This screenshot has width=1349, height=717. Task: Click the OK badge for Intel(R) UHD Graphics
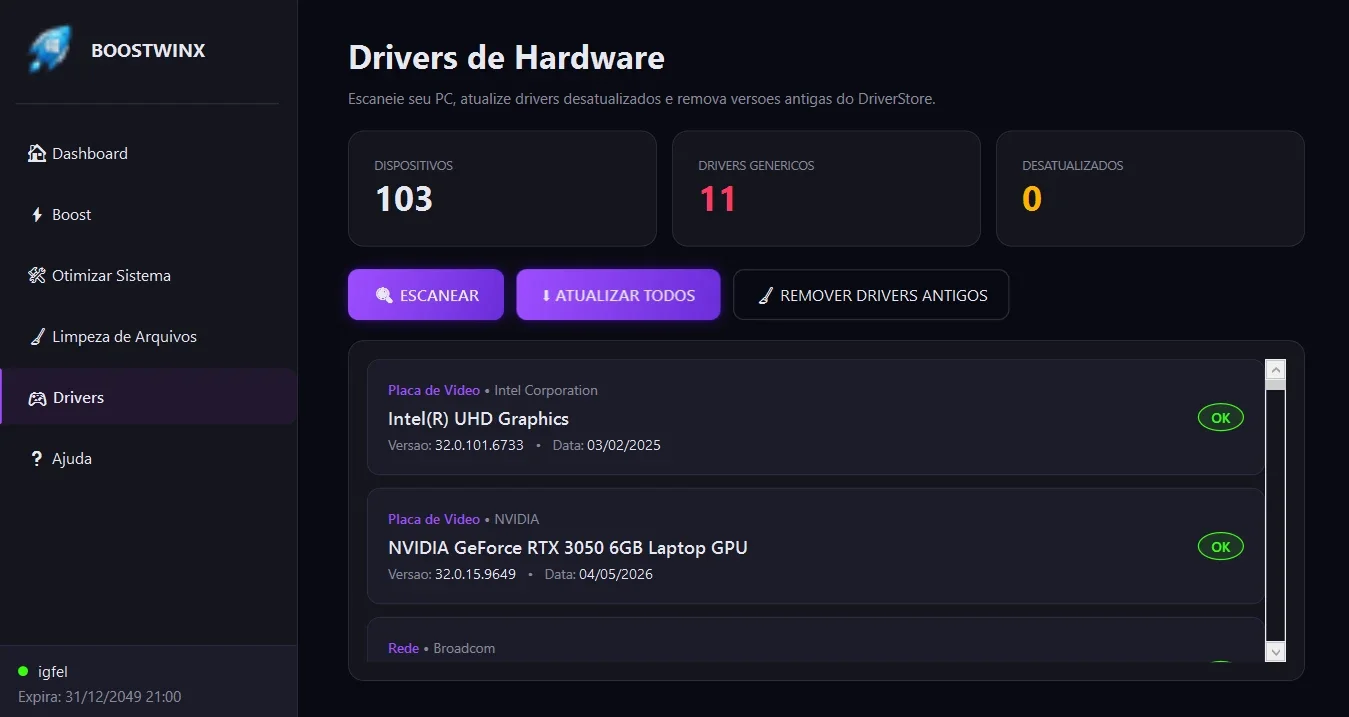(x=1221, y=418)
